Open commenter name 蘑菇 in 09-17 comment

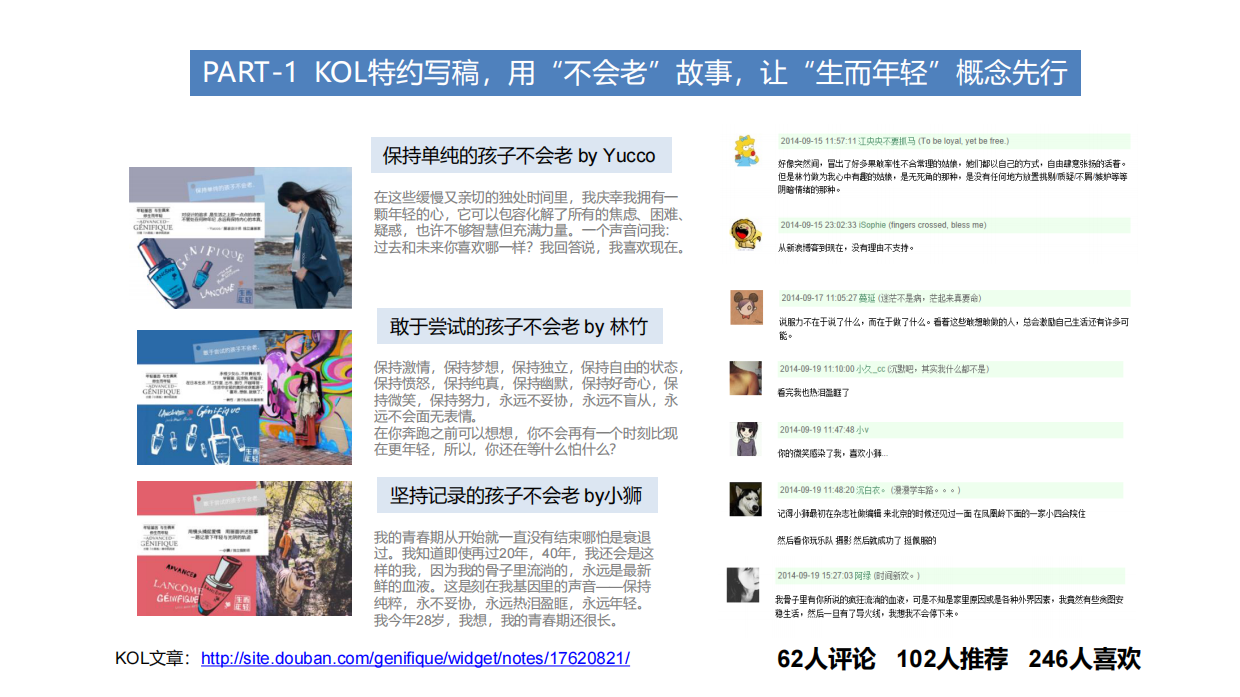click(869, 298)
